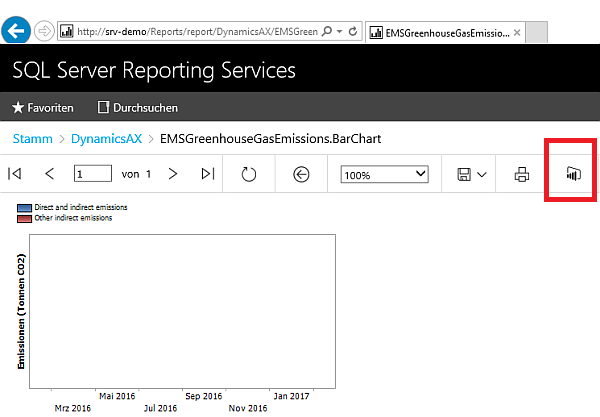The image size is (600, 417).
Task: Click the browser forward arrow button
Action: pyautogui.click(x=45, y=30)
